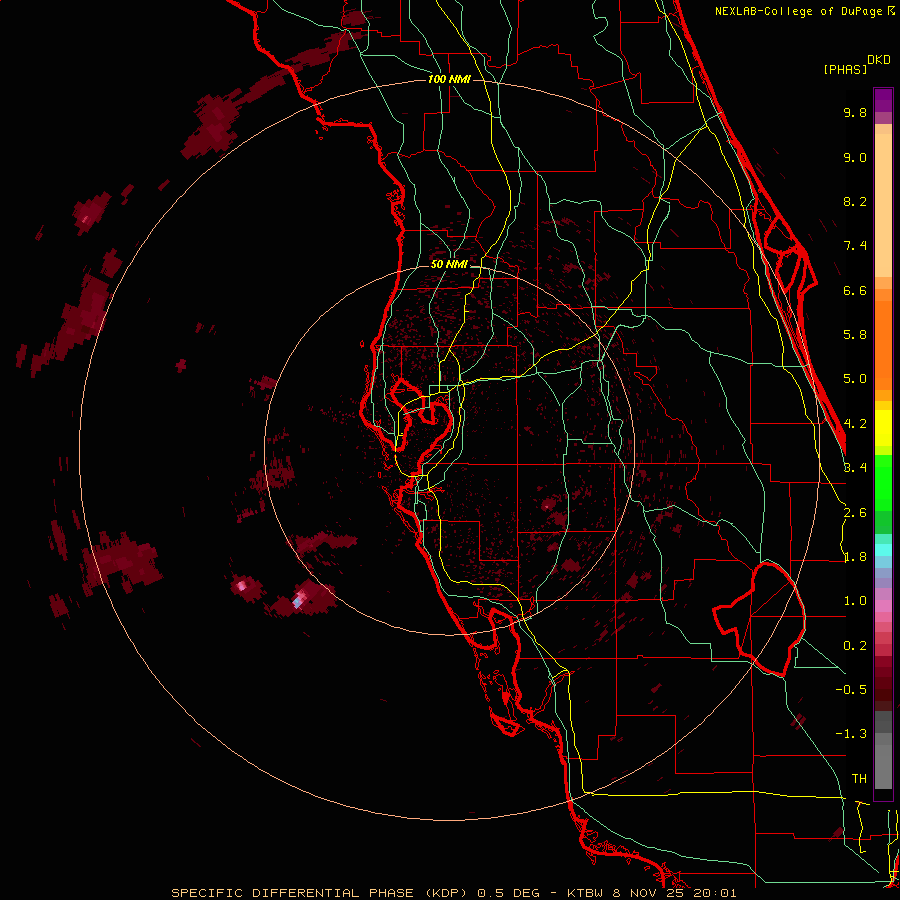The image size is (900, 900).
Task: Click the 4.2 scale value
Action: click(855, 424)
